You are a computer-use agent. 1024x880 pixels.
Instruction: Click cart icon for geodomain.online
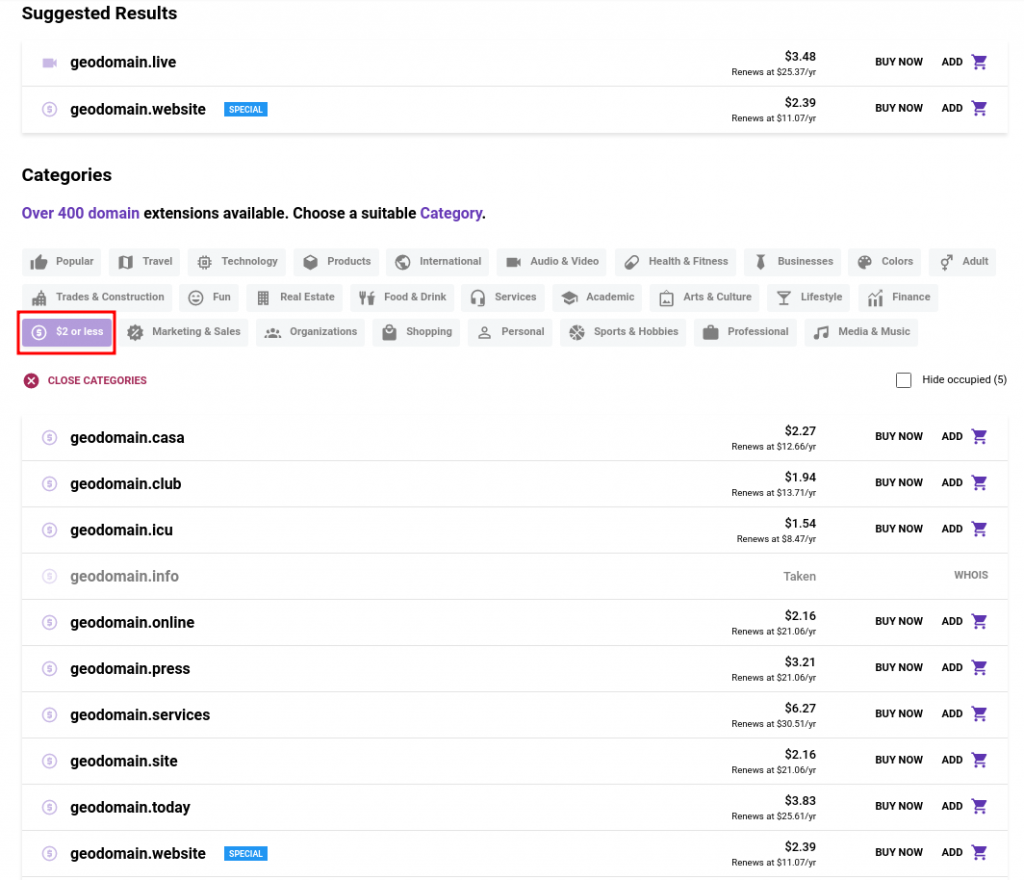pyautogui.click(x=979, y=621)
